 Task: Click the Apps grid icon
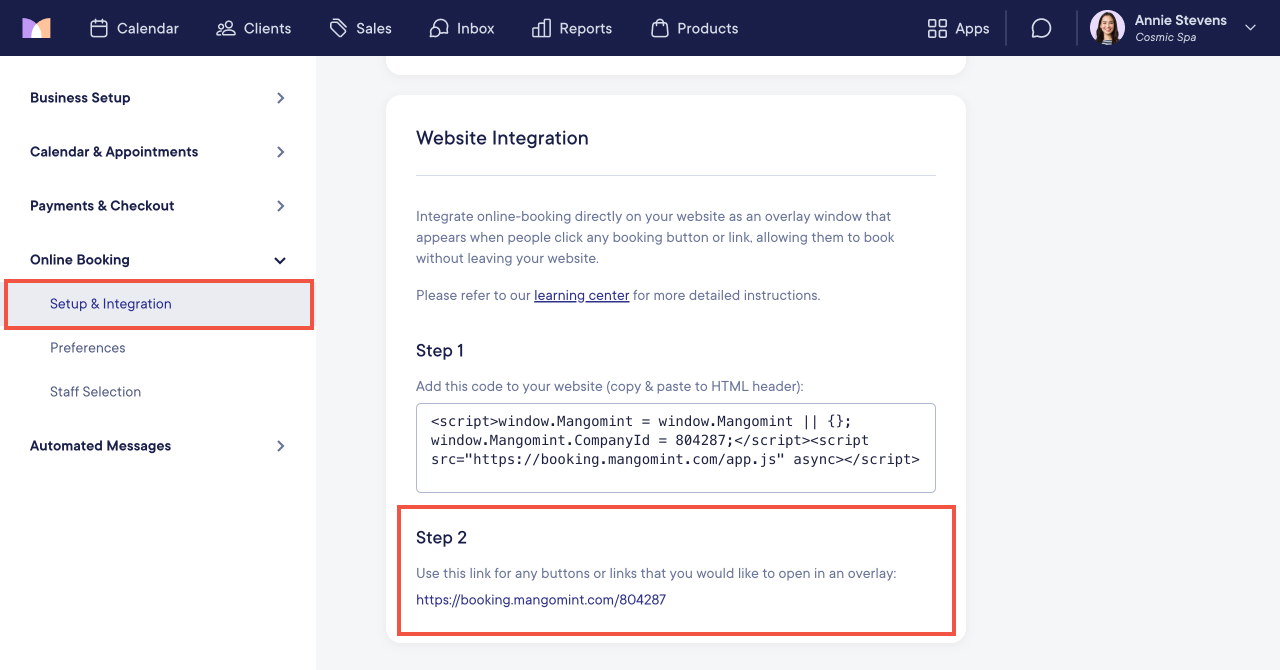pyautogui.click(x=937, y=28)
